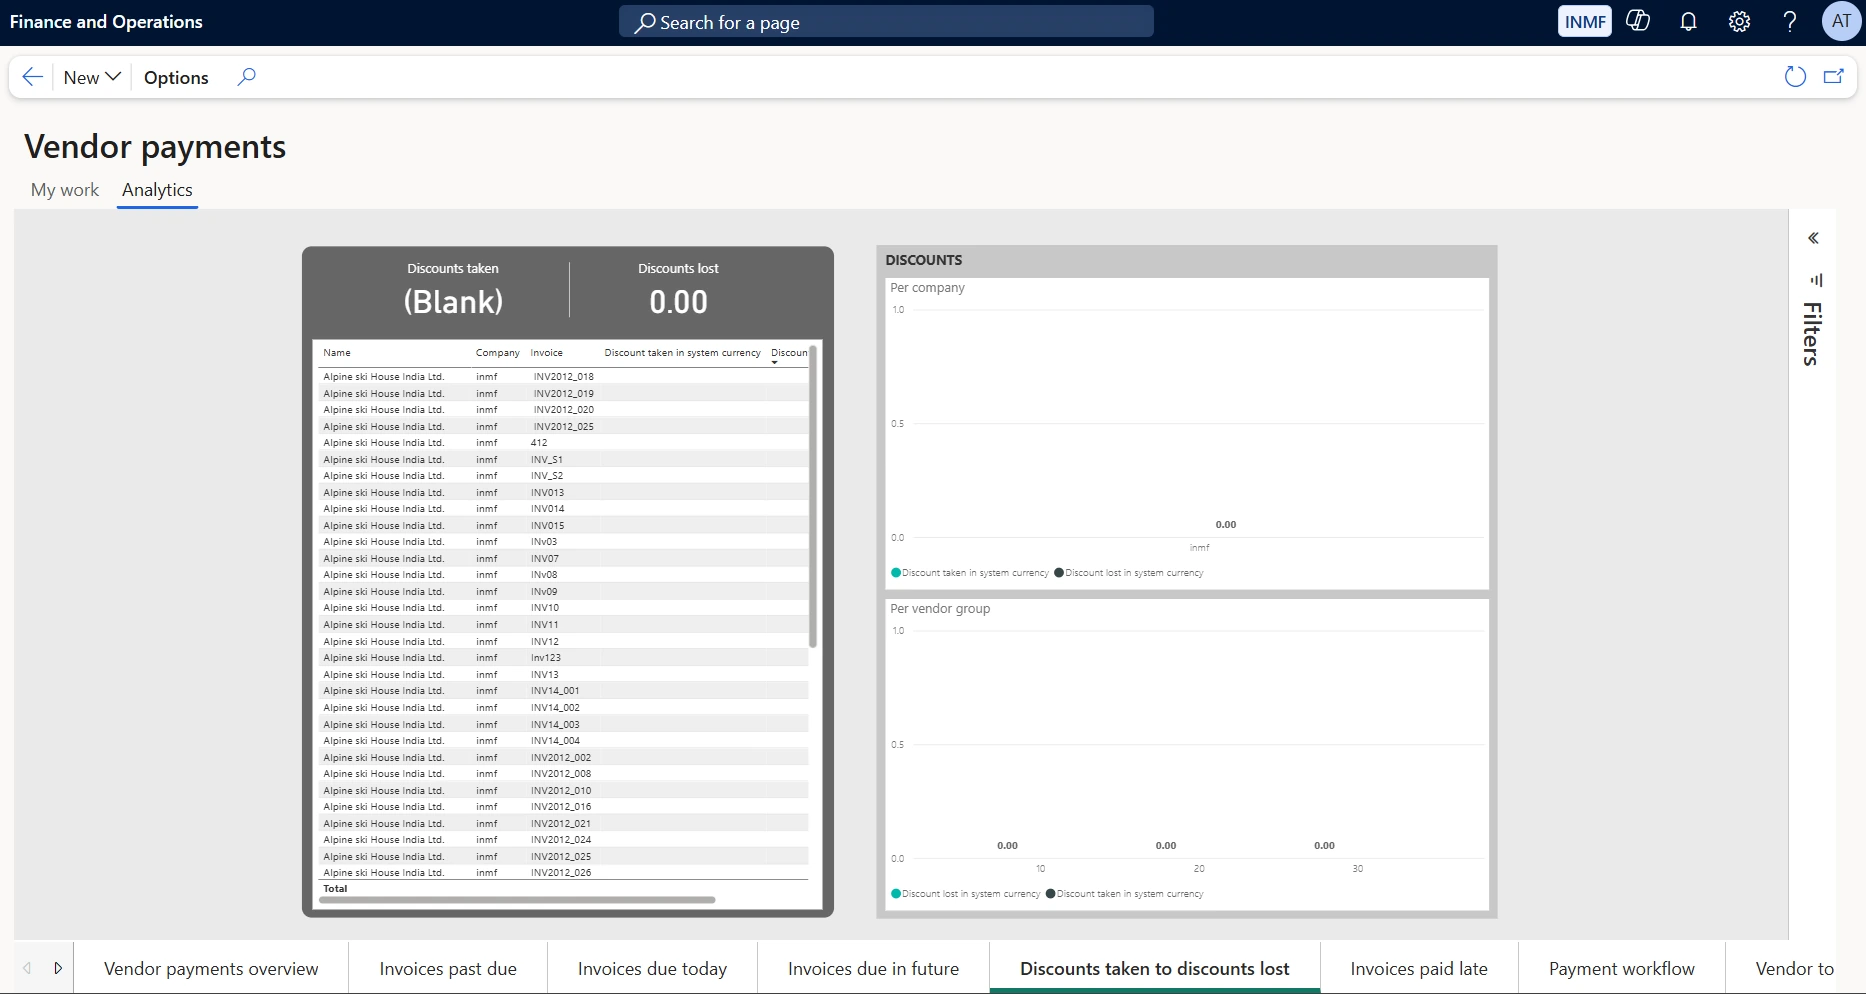1866x994 pixels.
Task: Click the INV14_001 invoice cell
Action: point(555,691)
